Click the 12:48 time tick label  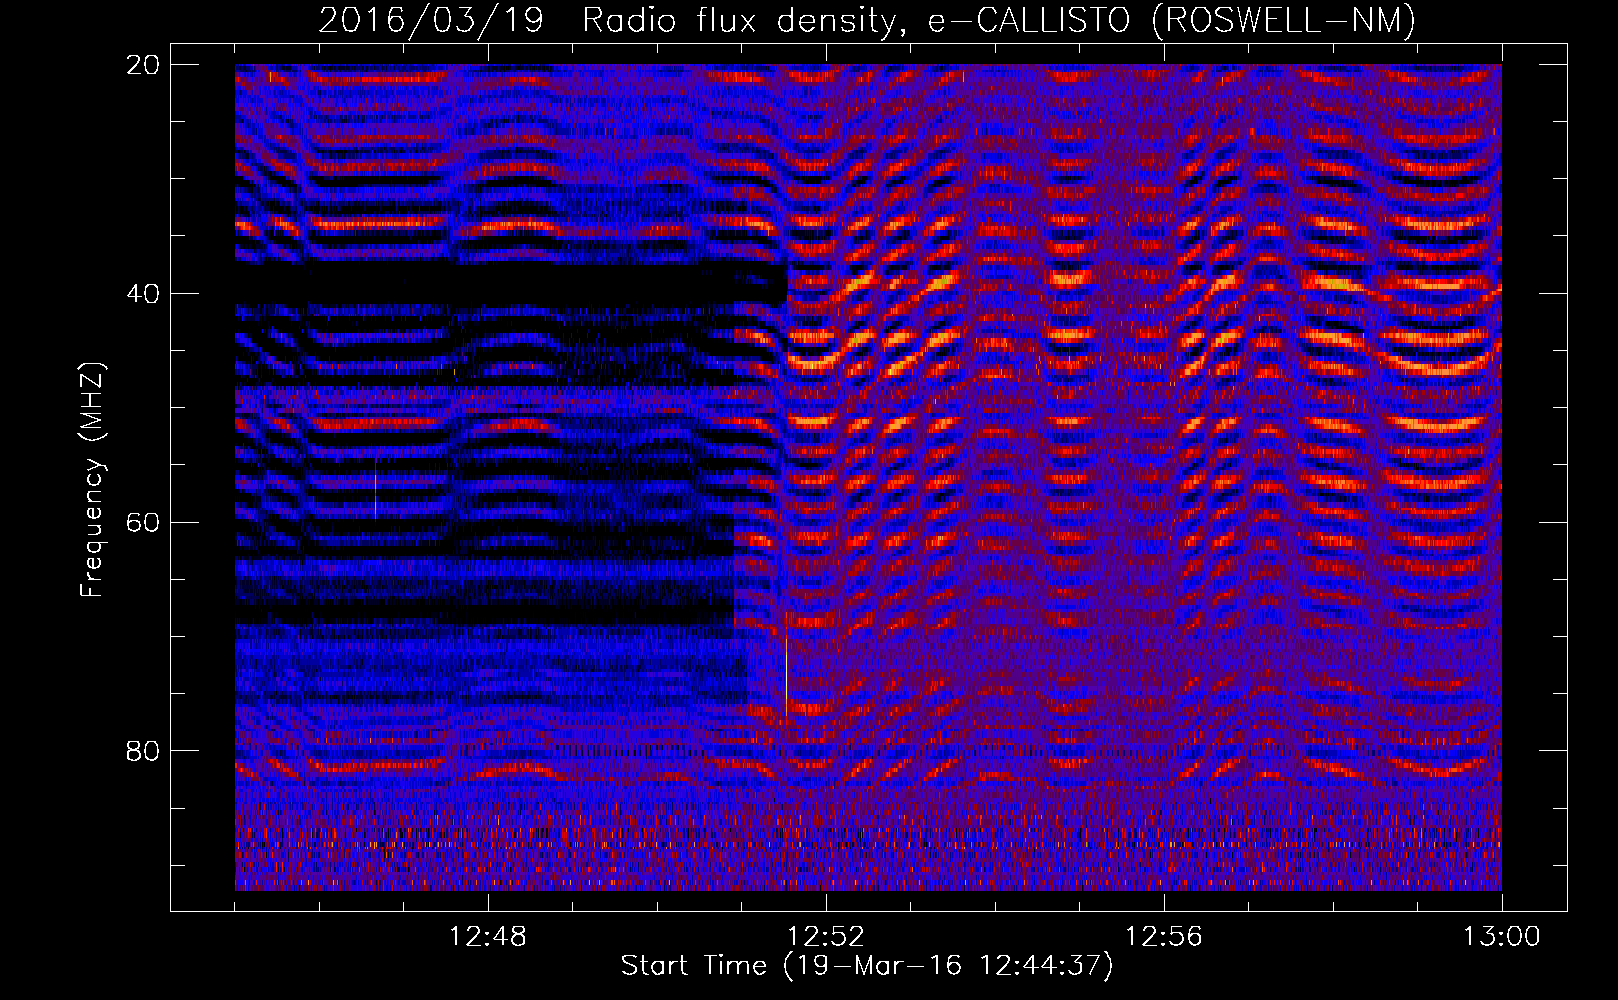(488, 937)
